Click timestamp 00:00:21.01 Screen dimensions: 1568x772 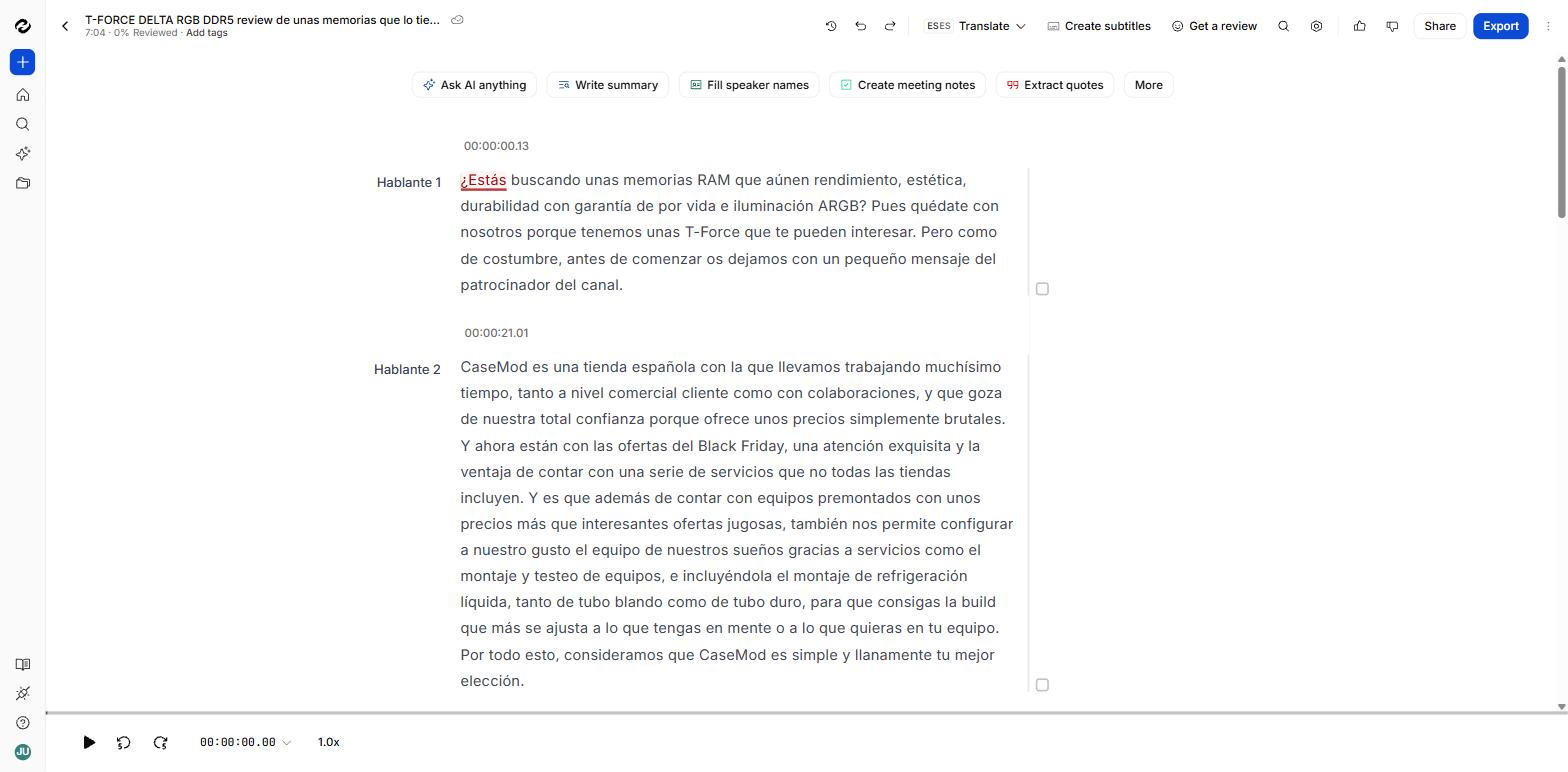[x=496, y=333]
